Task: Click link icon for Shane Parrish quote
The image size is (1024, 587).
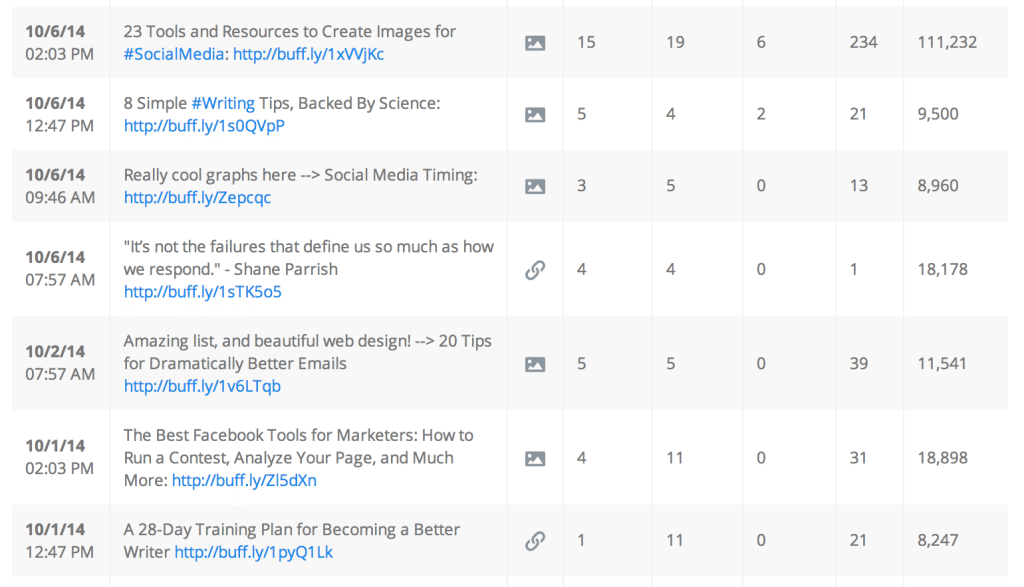Action: (x=535, y=270)
